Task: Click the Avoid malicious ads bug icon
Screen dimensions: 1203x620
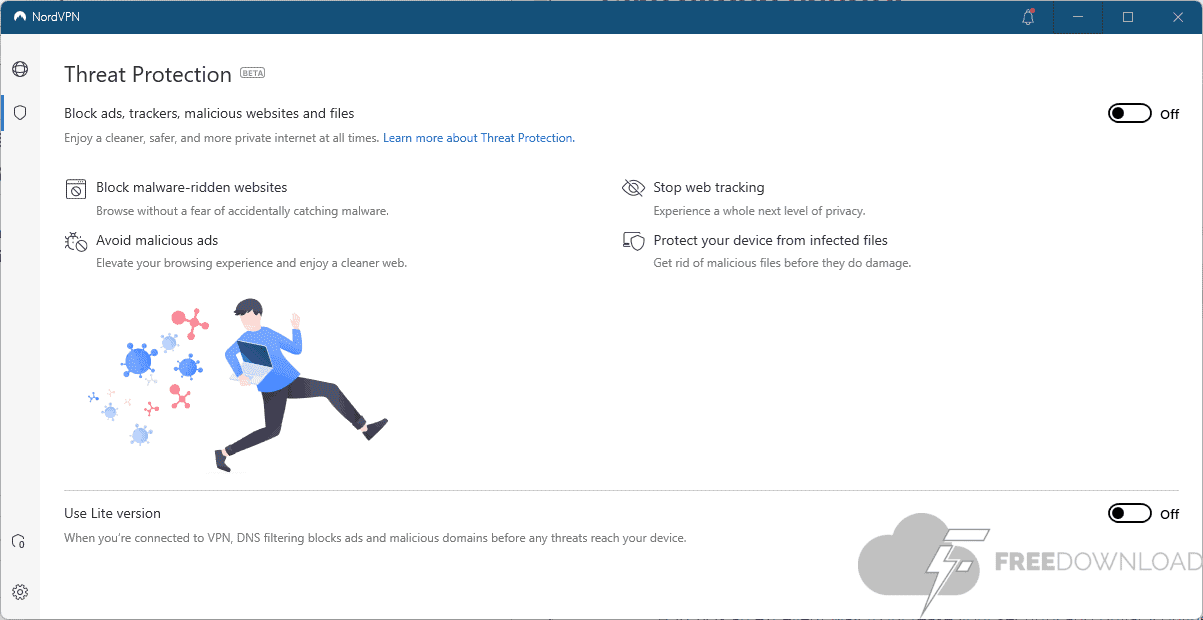Action: (x=76, y=241)
